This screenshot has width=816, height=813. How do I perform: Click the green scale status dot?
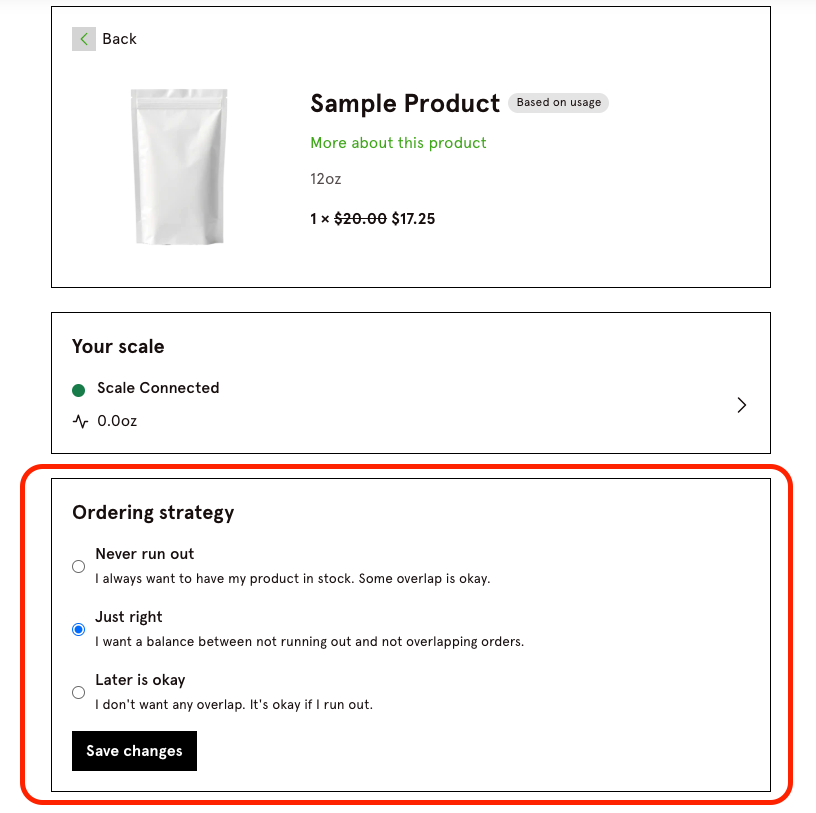[79, 389]
